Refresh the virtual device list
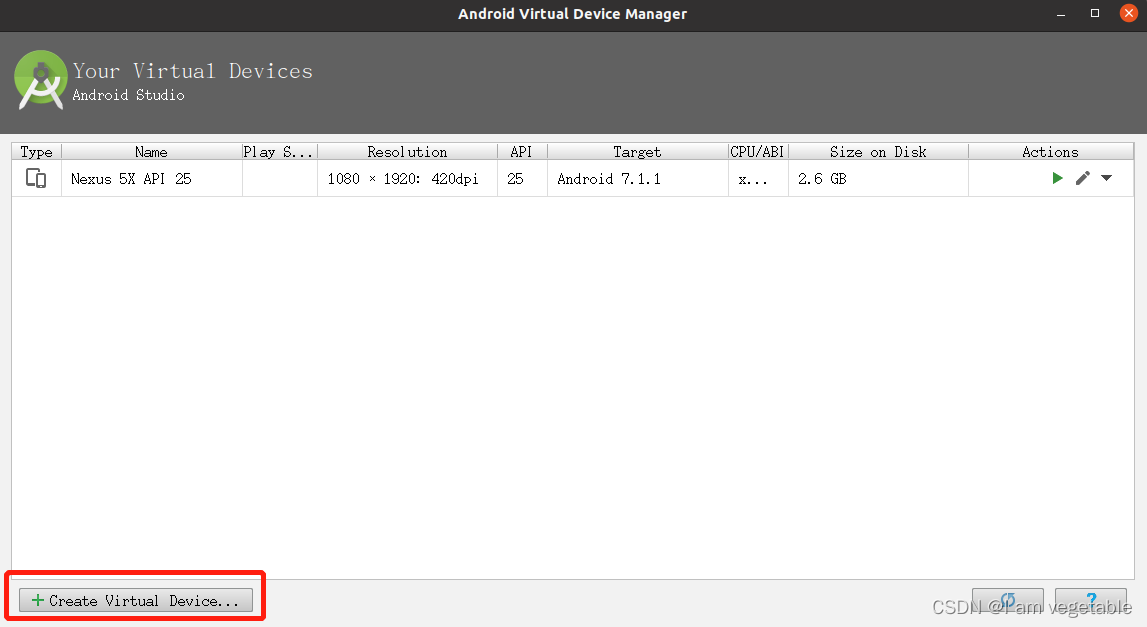 1008,601
